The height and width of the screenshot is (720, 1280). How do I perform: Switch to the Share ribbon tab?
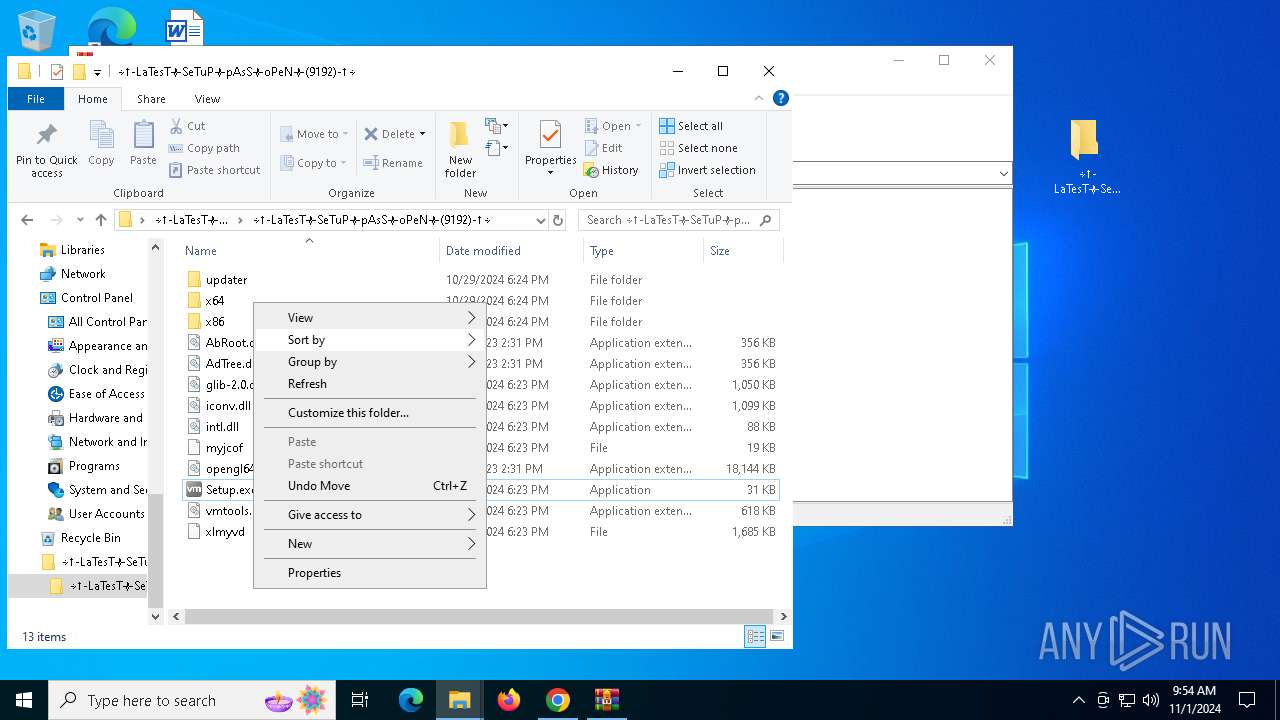[x=151, y=99]
